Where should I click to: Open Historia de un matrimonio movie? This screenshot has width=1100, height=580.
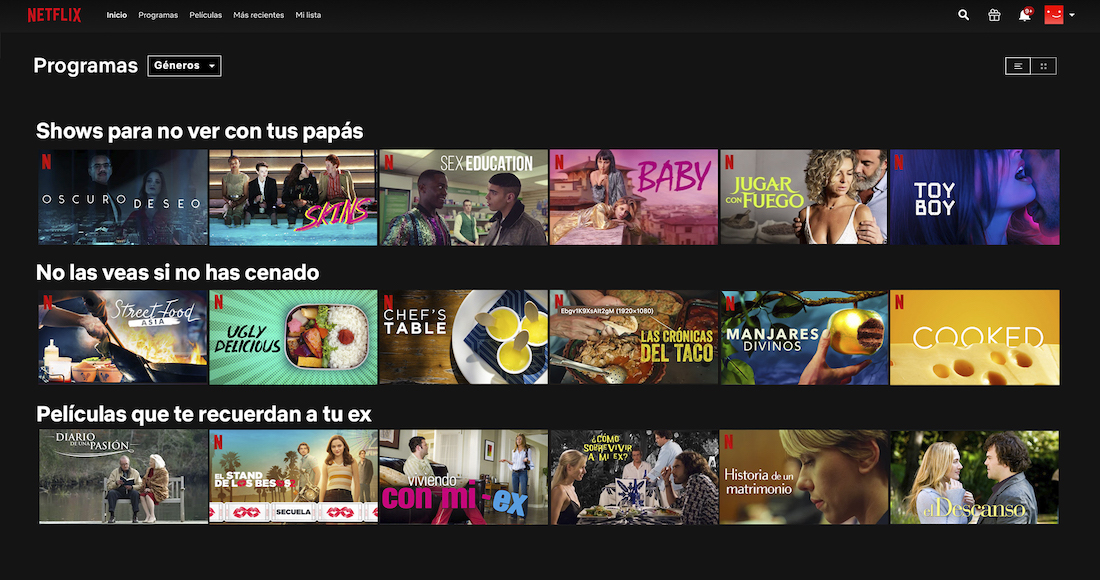pos(803,477)
